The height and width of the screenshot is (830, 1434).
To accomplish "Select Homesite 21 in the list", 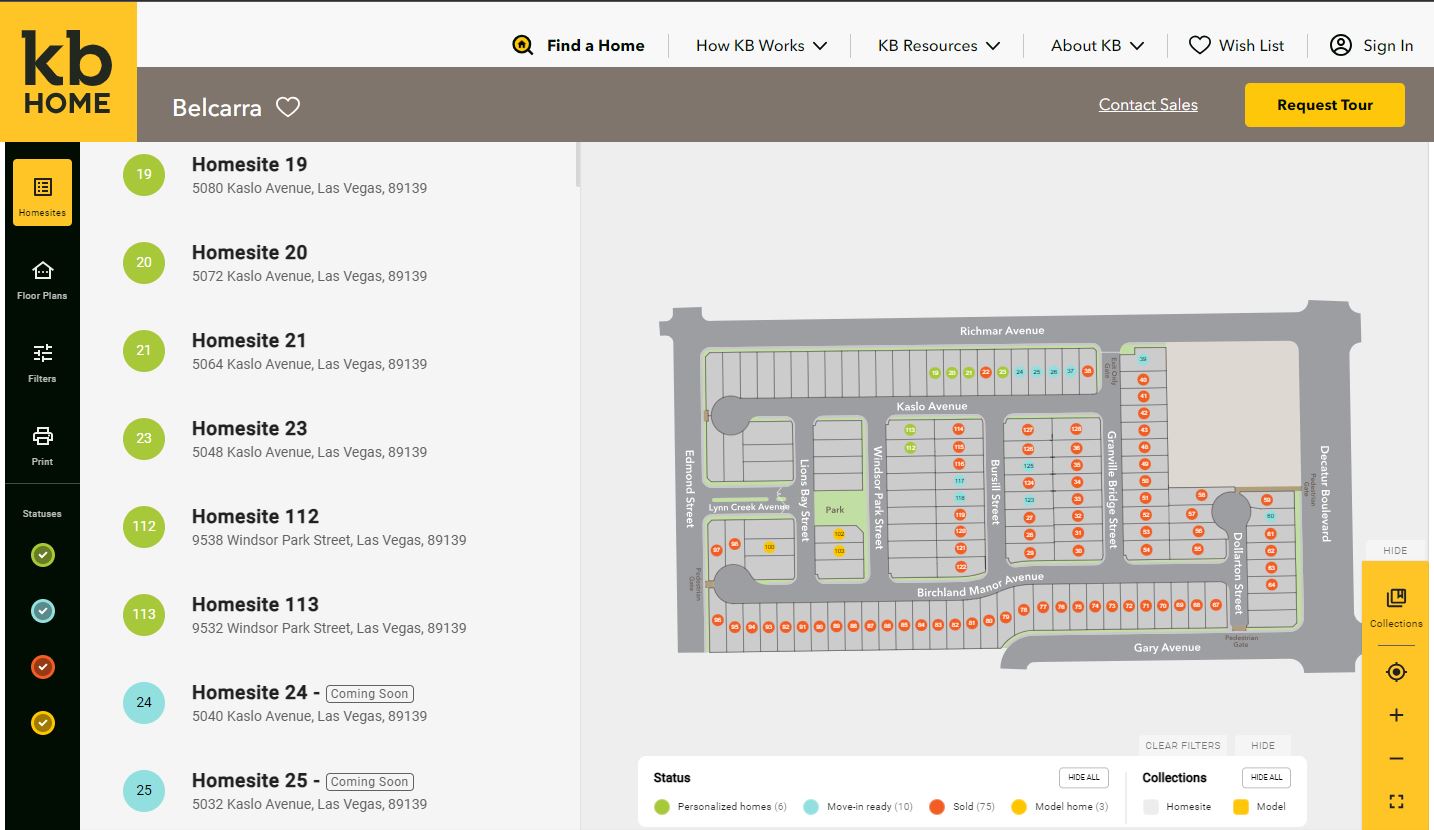I will (330, 351).
